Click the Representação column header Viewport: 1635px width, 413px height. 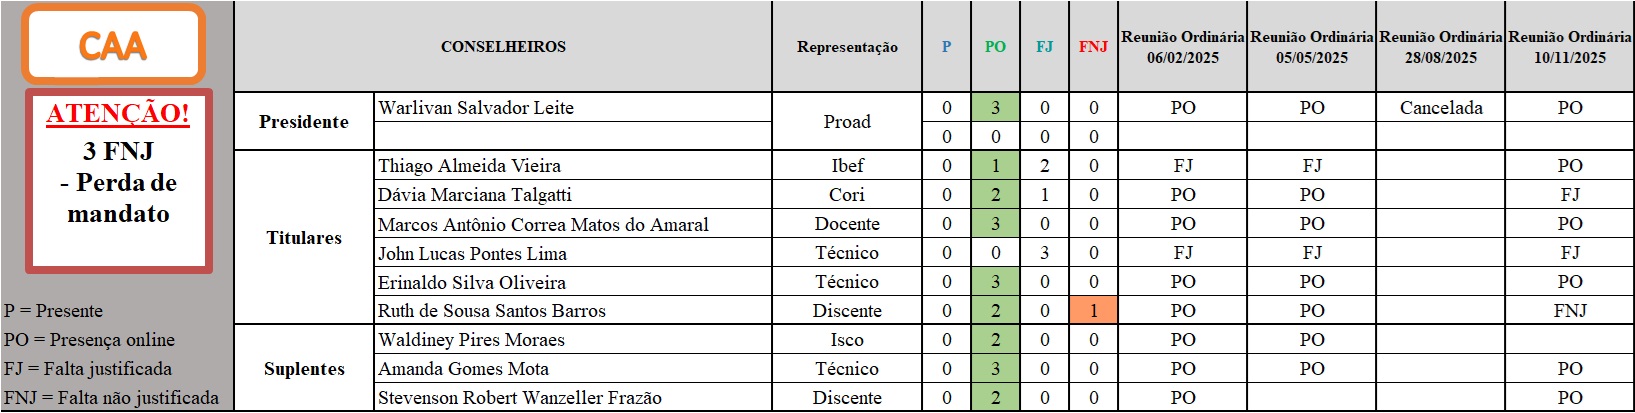coord(847,47)
